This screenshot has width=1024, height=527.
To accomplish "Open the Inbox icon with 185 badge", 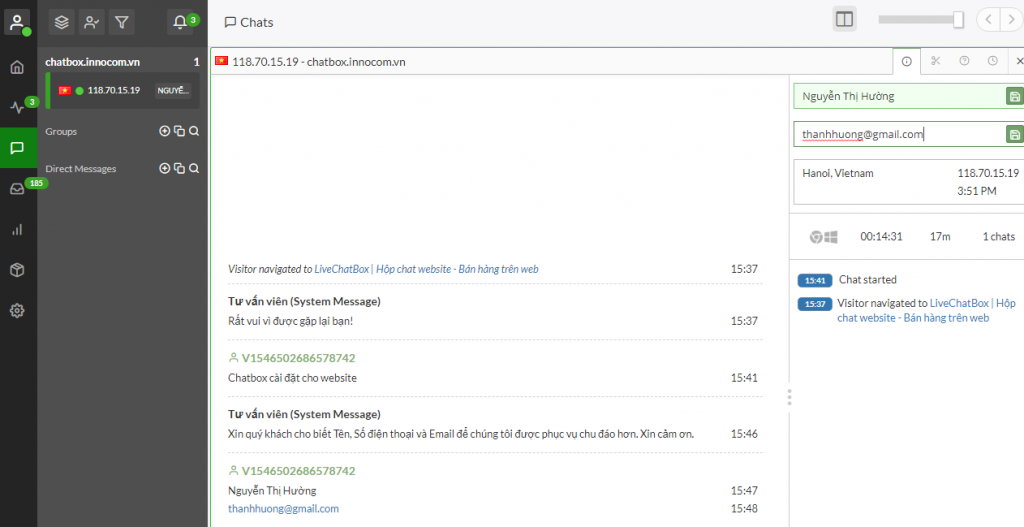I will point(18,189).
